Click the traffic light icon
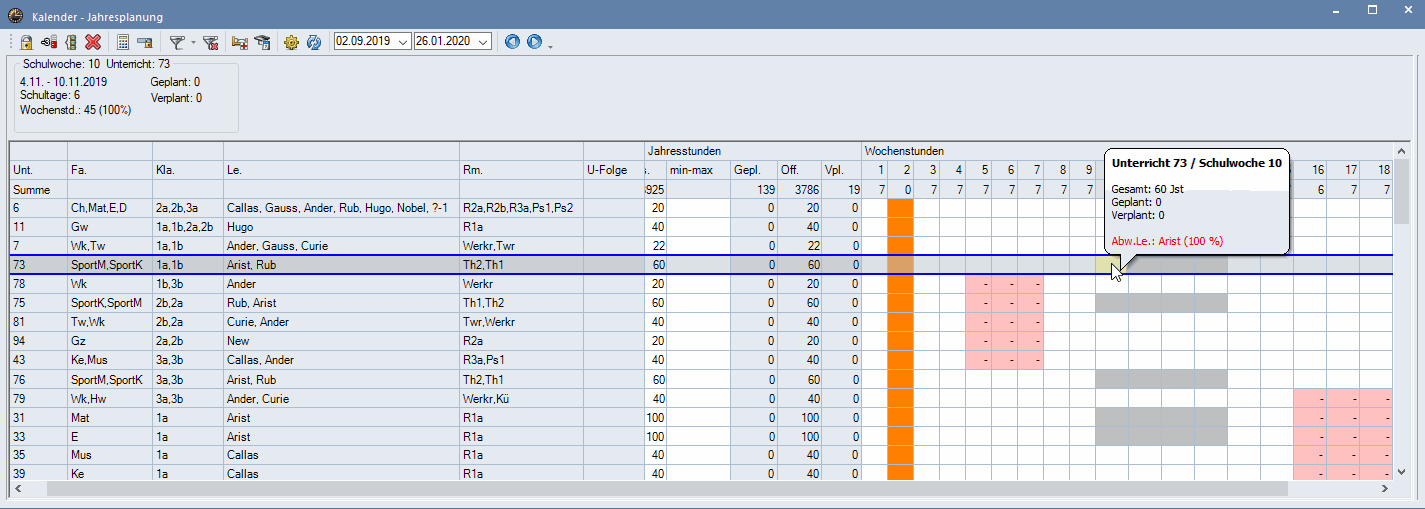The width and height of the screenshot is (1425, 509). pos(70,42)
